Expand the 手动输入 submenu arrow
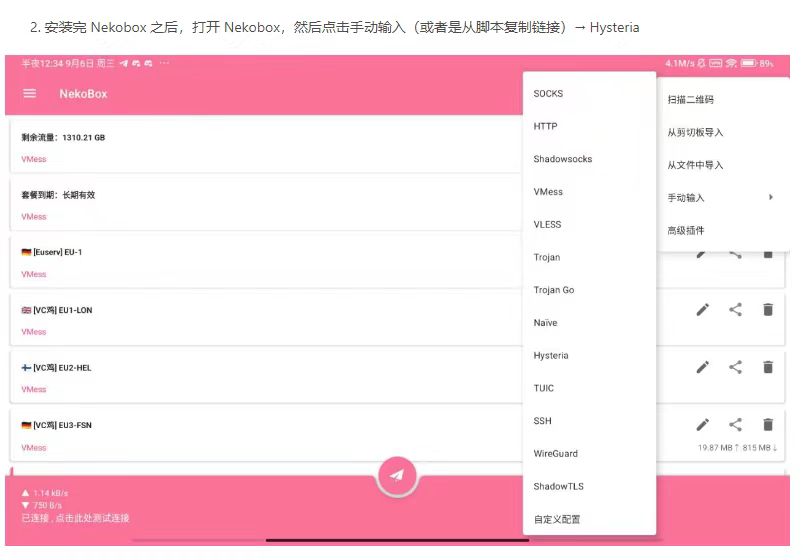 pyautogui.click(x=770, y=197)
